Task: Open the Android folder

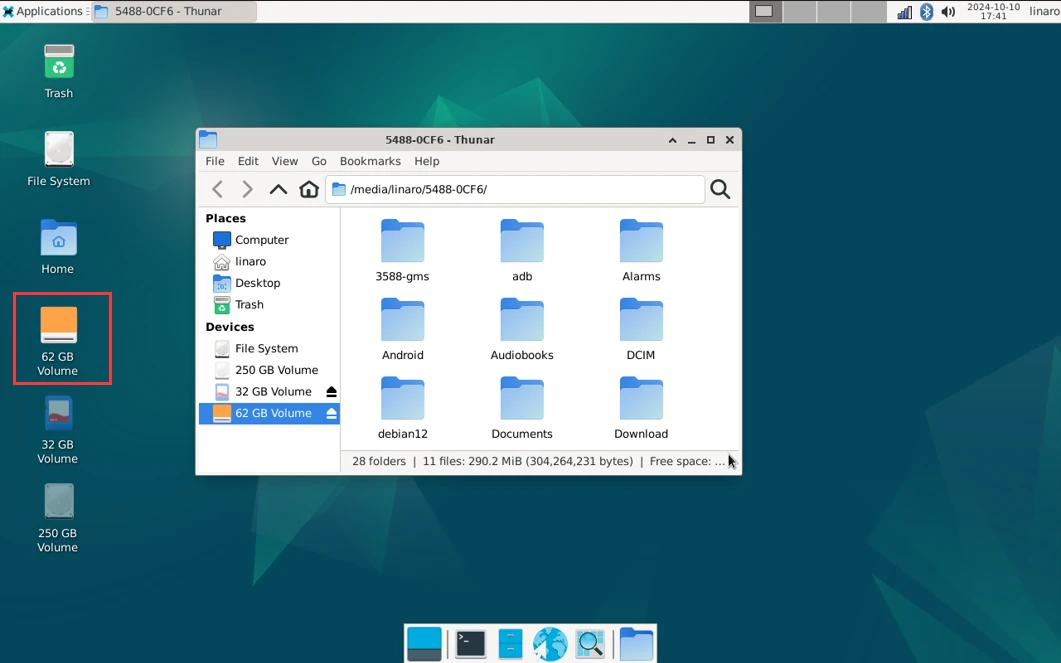Action: (x=403, y=329)
